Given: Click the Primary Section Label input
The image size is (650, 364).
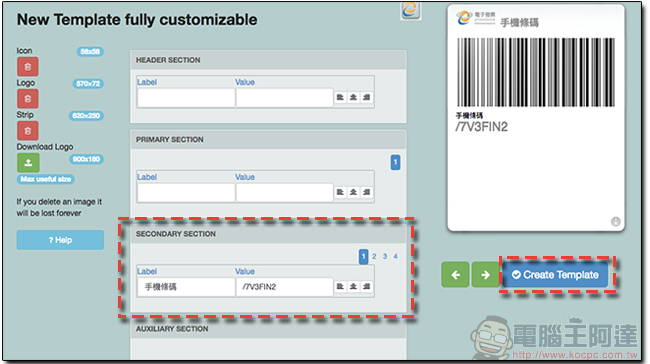Looking at the screenshot, I should pos(186,192).
